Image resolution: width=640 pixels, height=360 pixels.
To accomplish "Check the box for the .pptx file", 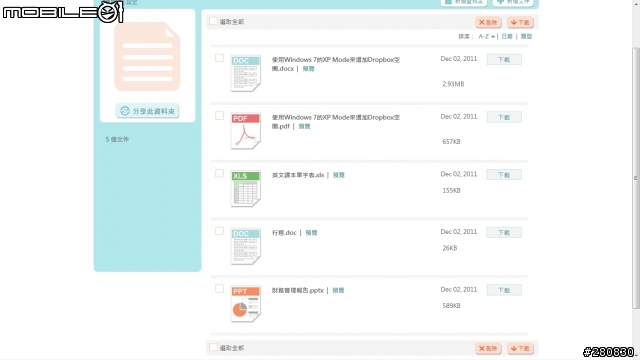I will [x=219, y=289].
